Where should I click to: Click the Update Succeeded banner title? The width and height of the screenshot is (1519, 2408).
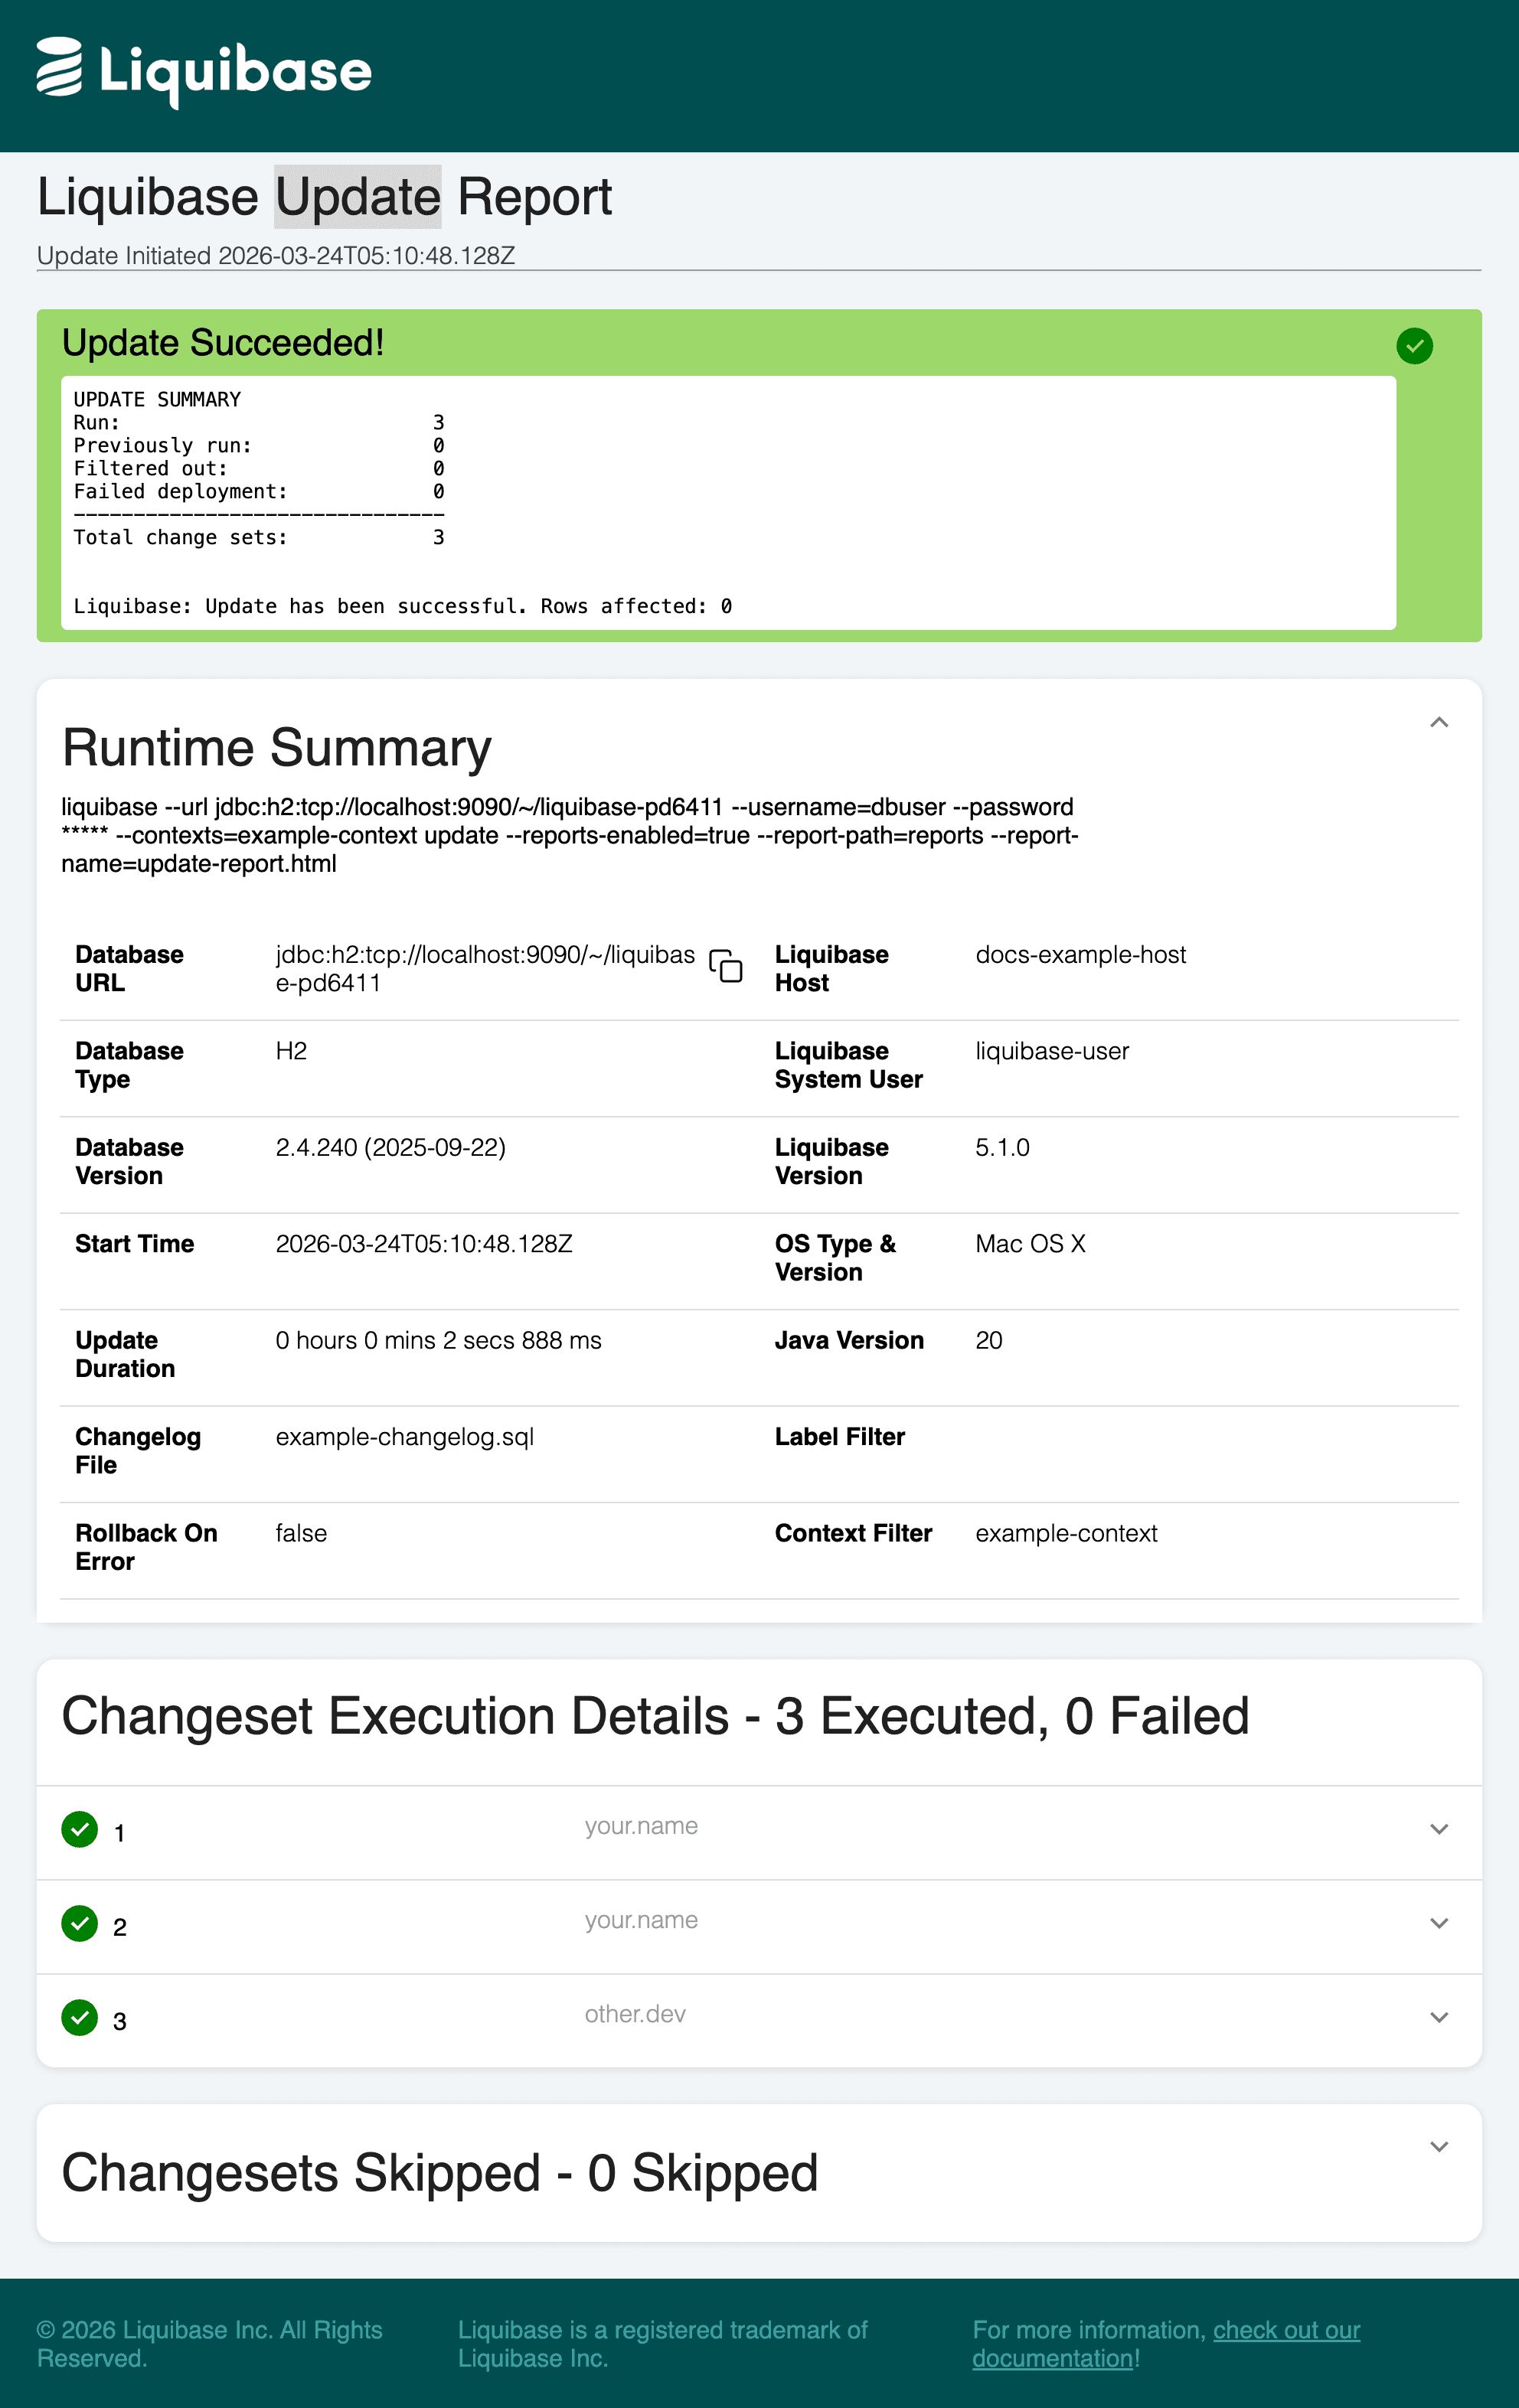pos(223,343)
